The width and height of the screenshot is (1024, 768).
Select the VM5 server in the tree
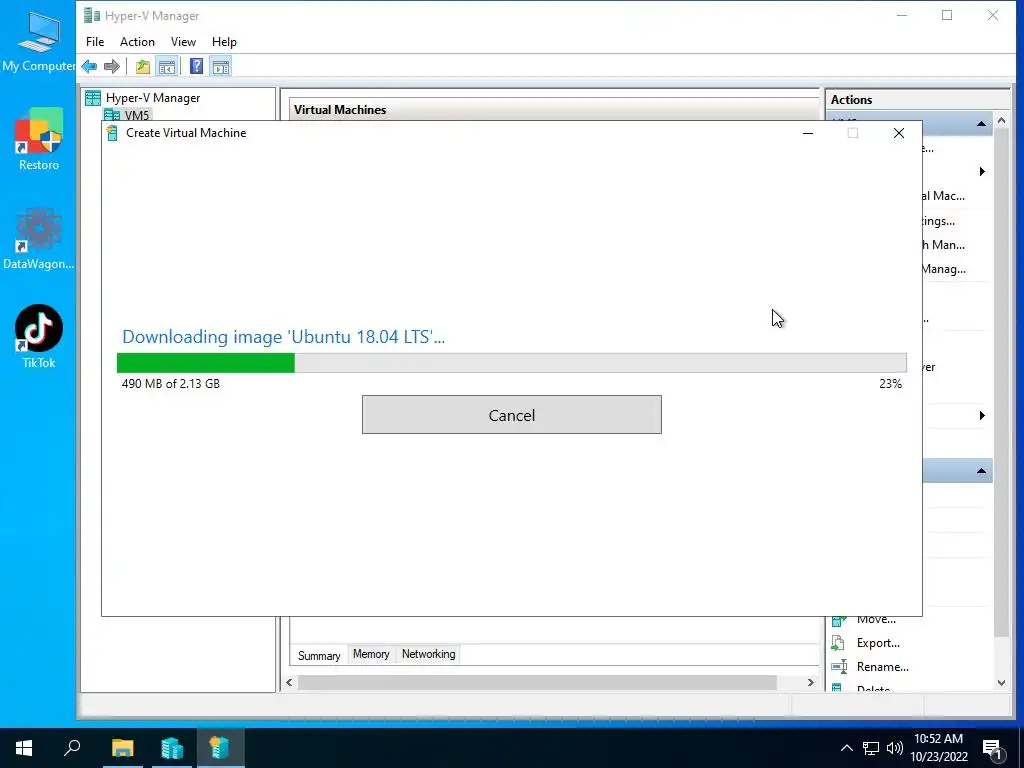pos(130,115)
